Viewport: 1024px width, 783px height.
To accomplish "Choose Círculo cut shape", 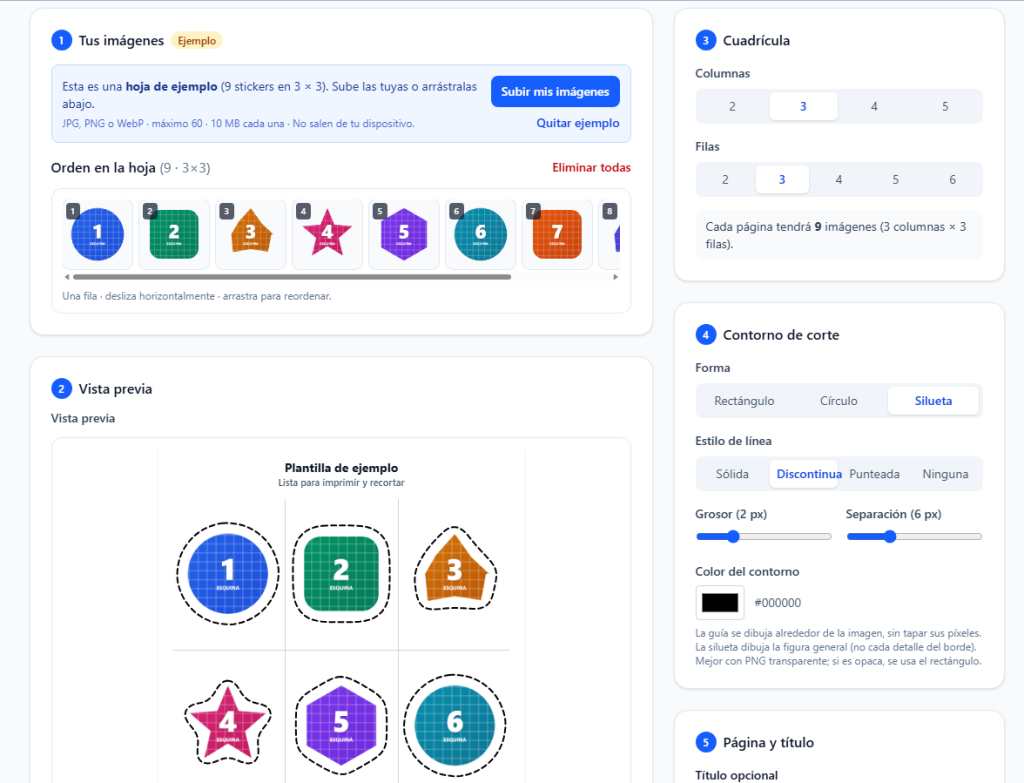I will point(839,401).
